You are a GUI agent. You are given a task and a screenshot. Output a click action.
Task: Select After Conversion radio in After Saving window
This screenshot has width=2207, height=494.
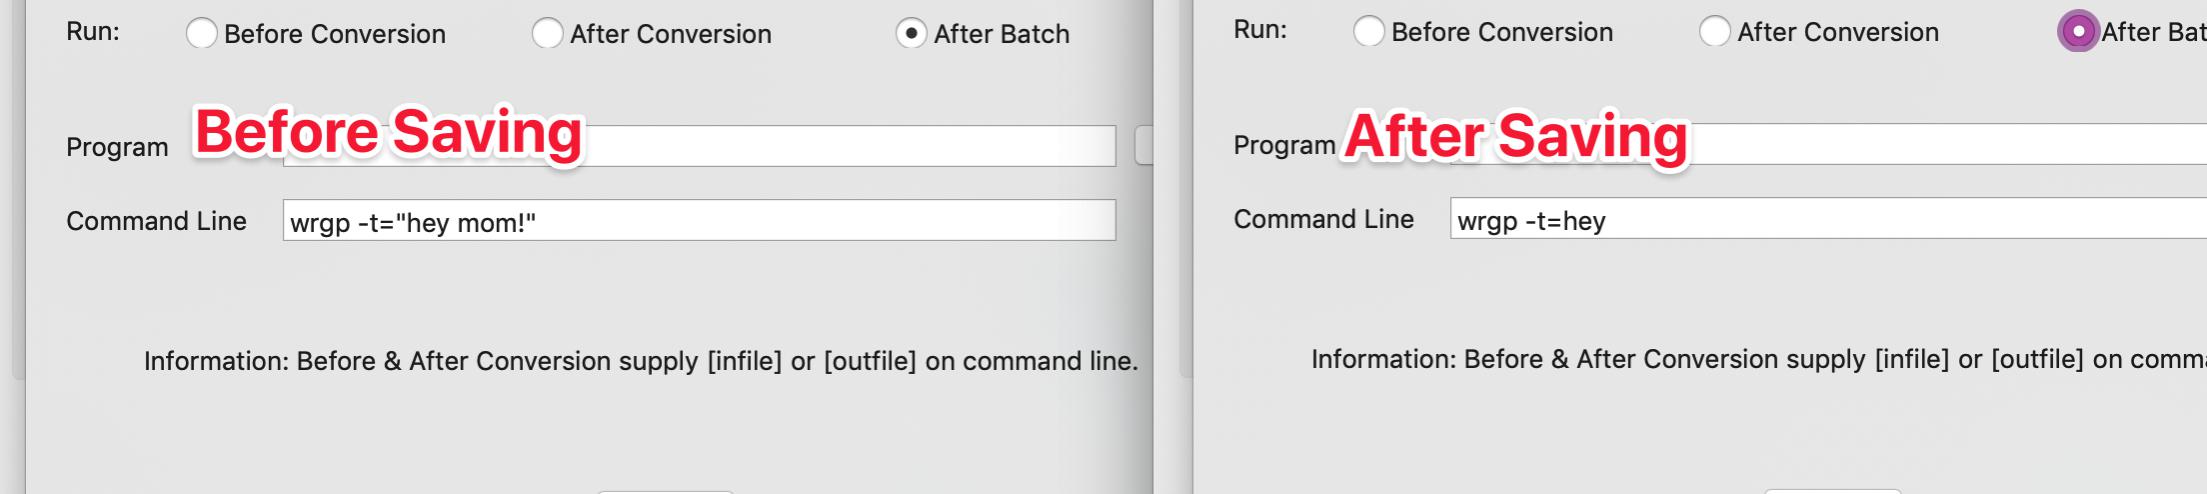[x=1714, y=32]
